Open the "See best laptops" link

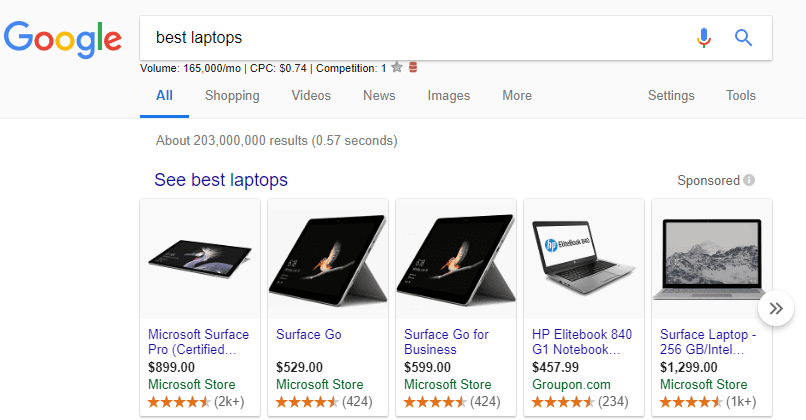coord(221,180)
